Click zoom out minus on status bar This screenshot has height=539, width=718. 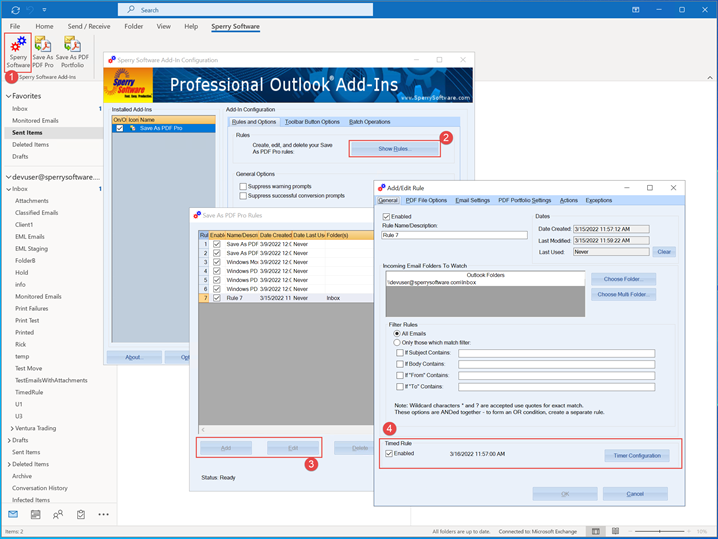pyautogui.click(x=630, y=531)
